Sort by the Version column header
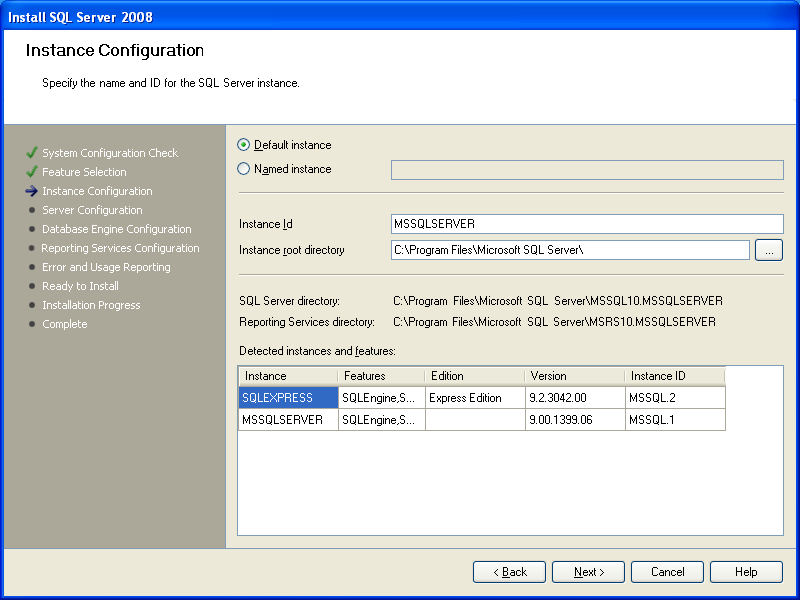Viewport: 800px width, 600px height. coord(575,376)
